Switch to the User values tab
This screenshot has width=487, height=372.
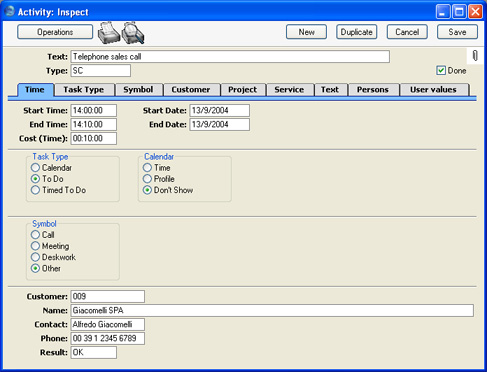pyautogui.click(x=434, y=90)
